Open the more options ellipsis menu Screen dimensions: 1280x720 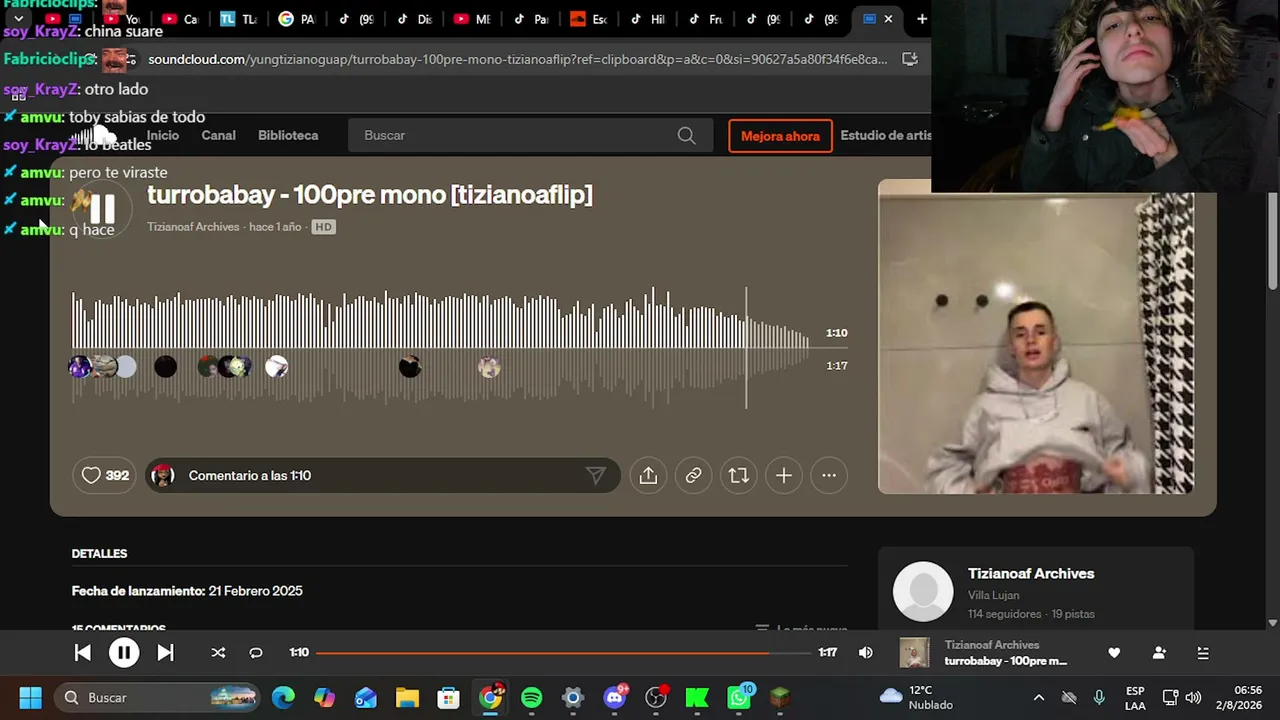coord(829,476)
